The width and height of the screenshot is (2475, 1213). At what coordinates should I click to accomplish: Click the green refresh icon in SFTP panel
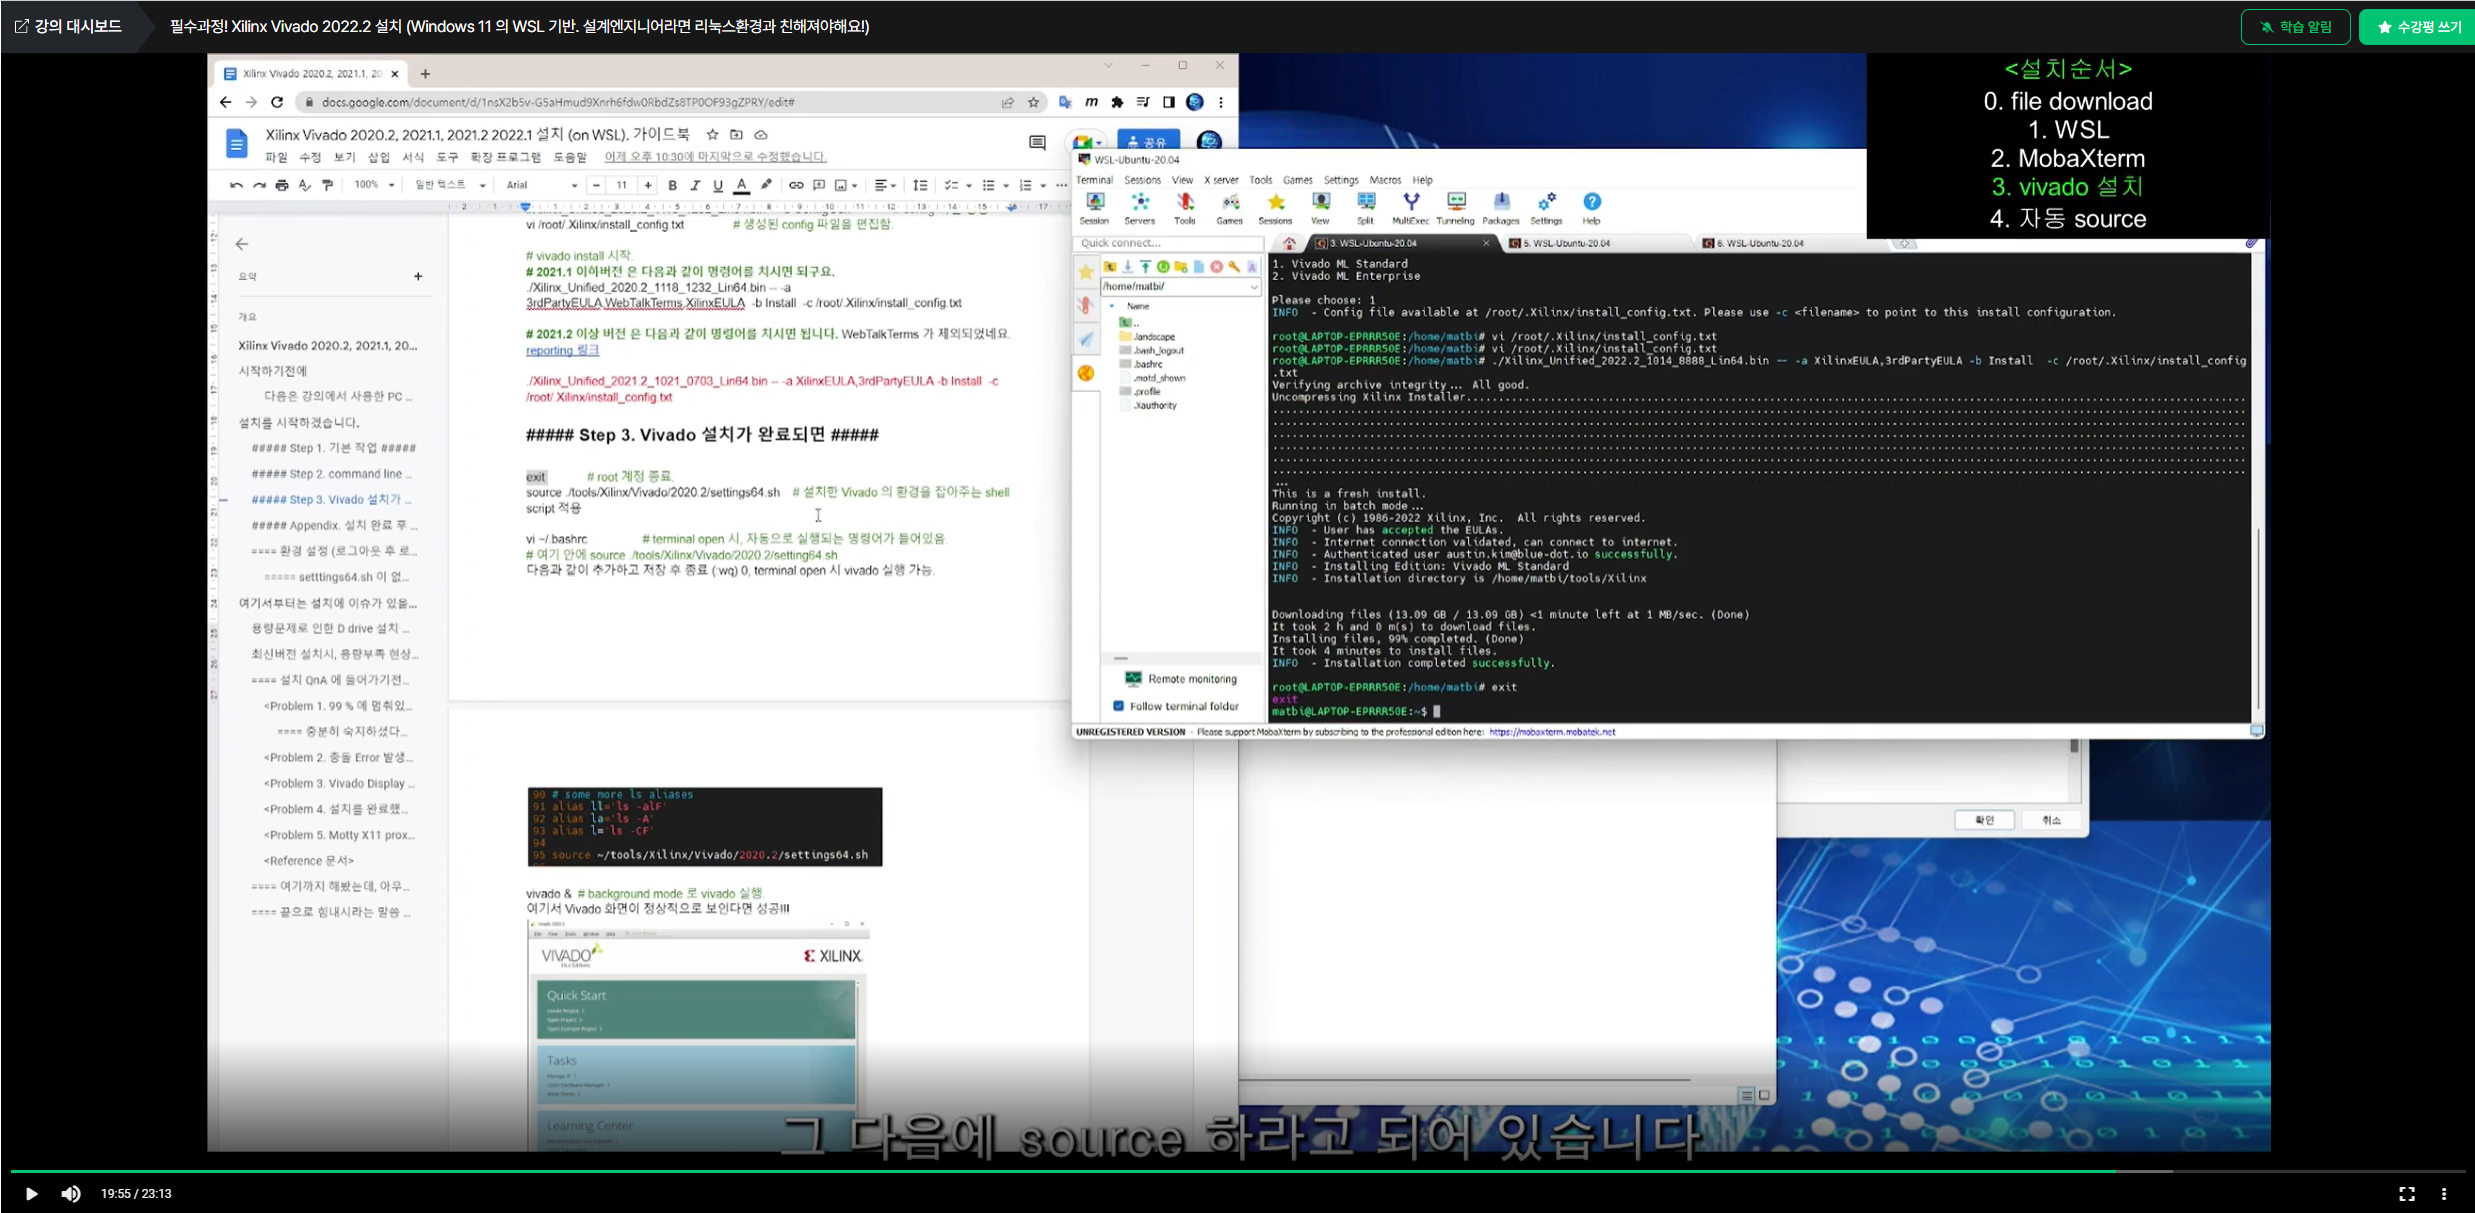click(x=1163, y=267)
